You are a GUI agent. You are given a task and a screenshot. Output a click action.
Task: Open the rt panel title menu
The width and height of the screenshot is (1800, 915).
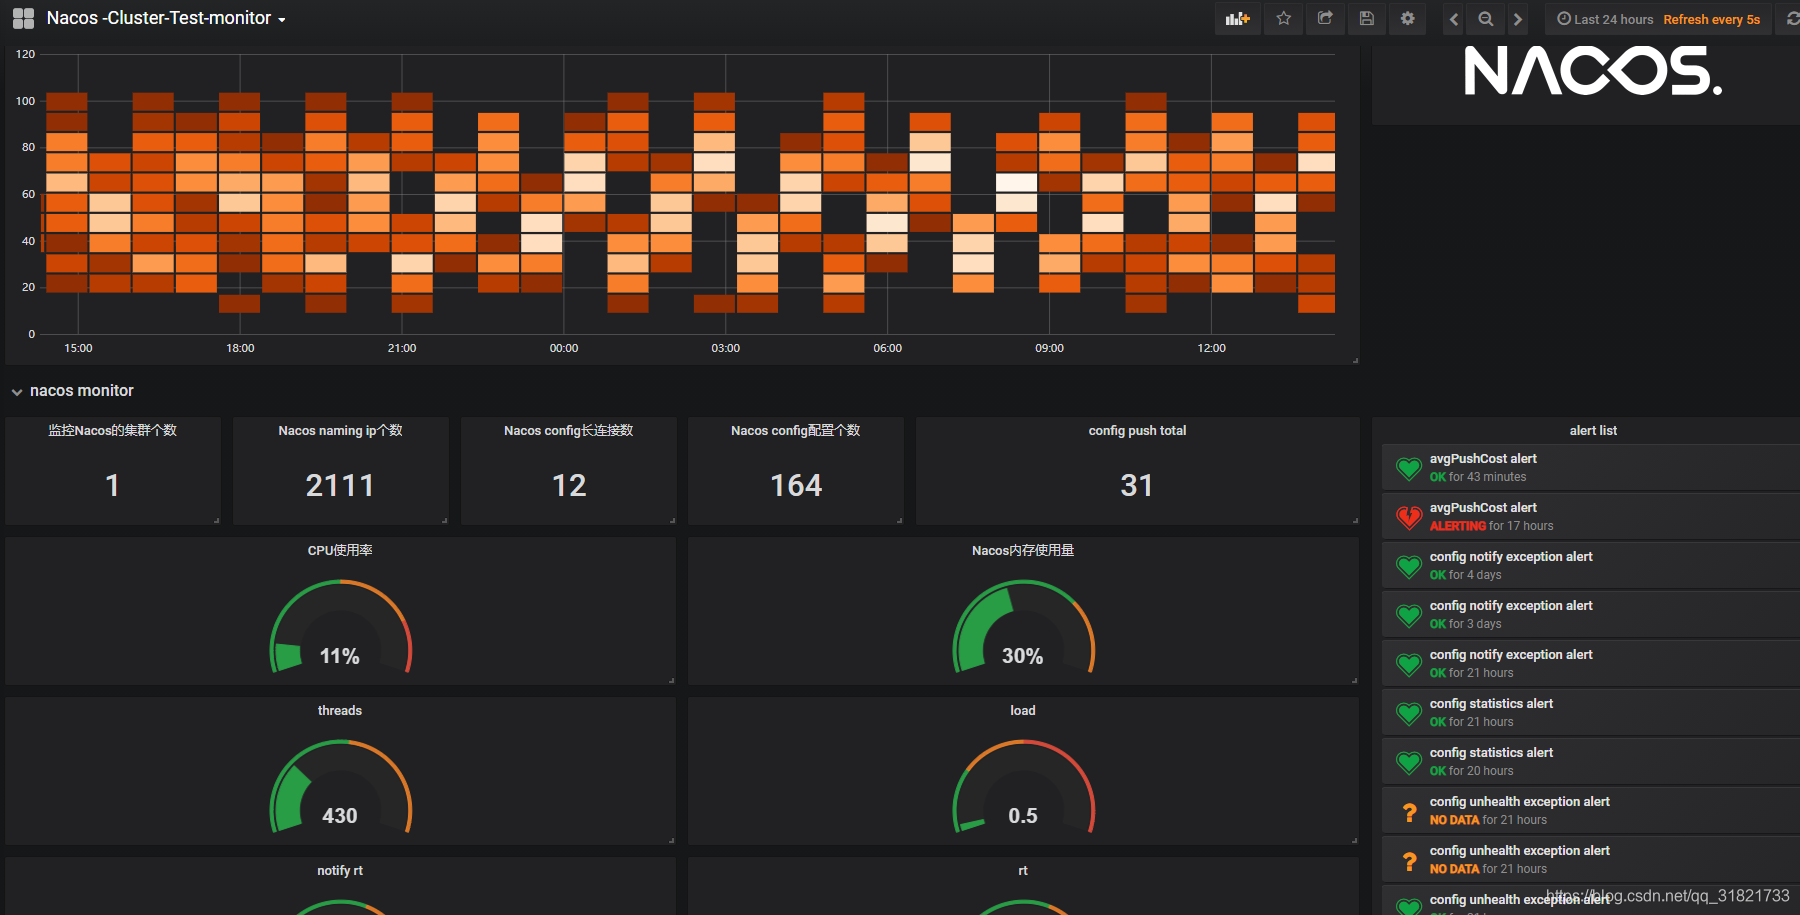(1023, 870)
